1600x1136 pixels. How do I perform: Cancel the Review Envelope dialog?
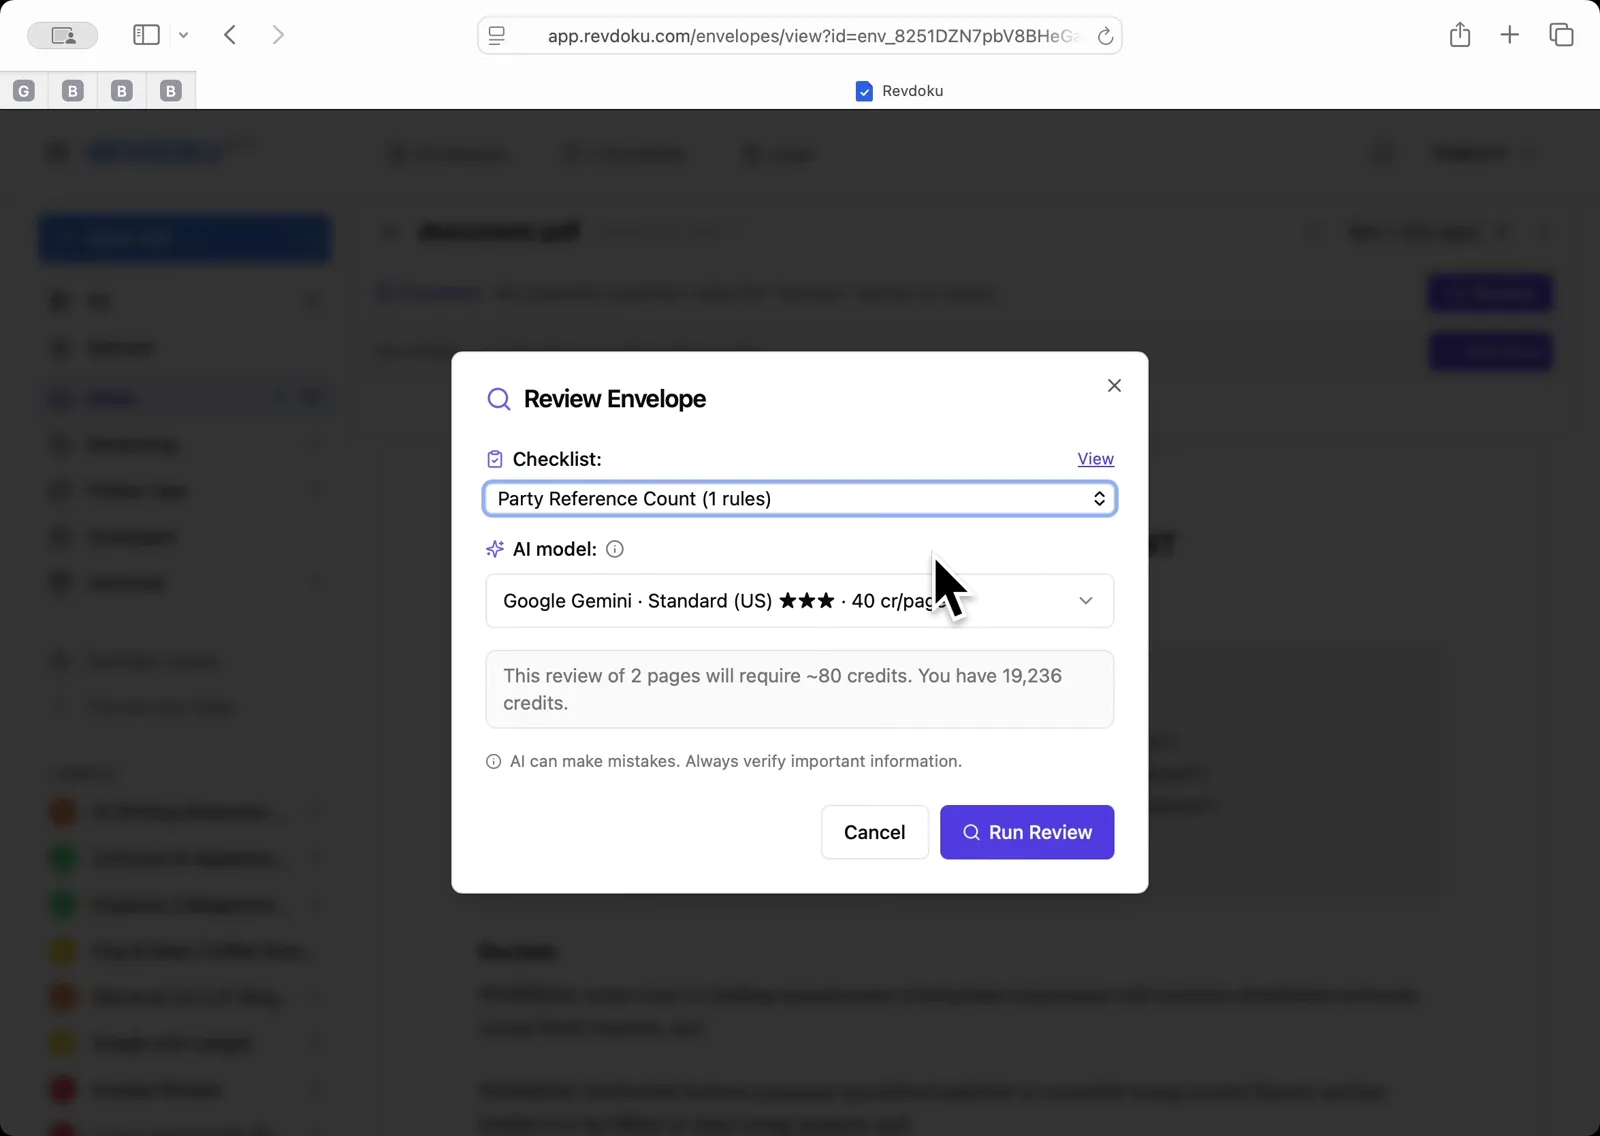[874, 832]
